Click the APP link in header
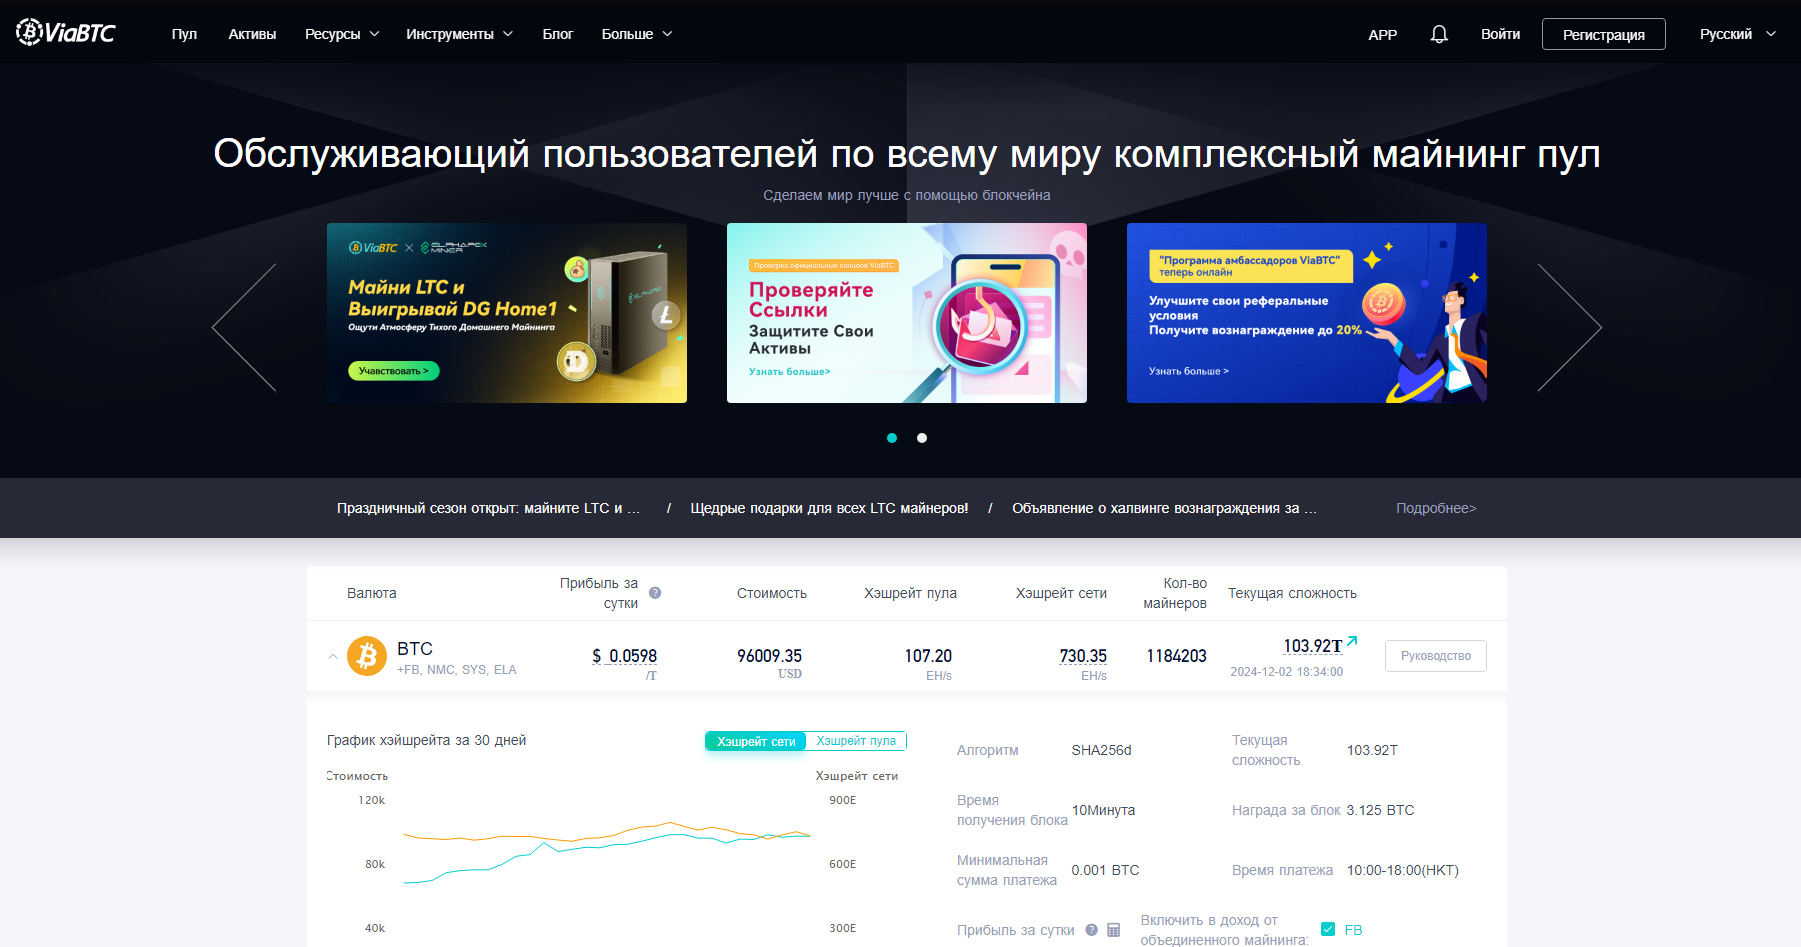Viewport: 1801px width, 947px height. 1382,34
